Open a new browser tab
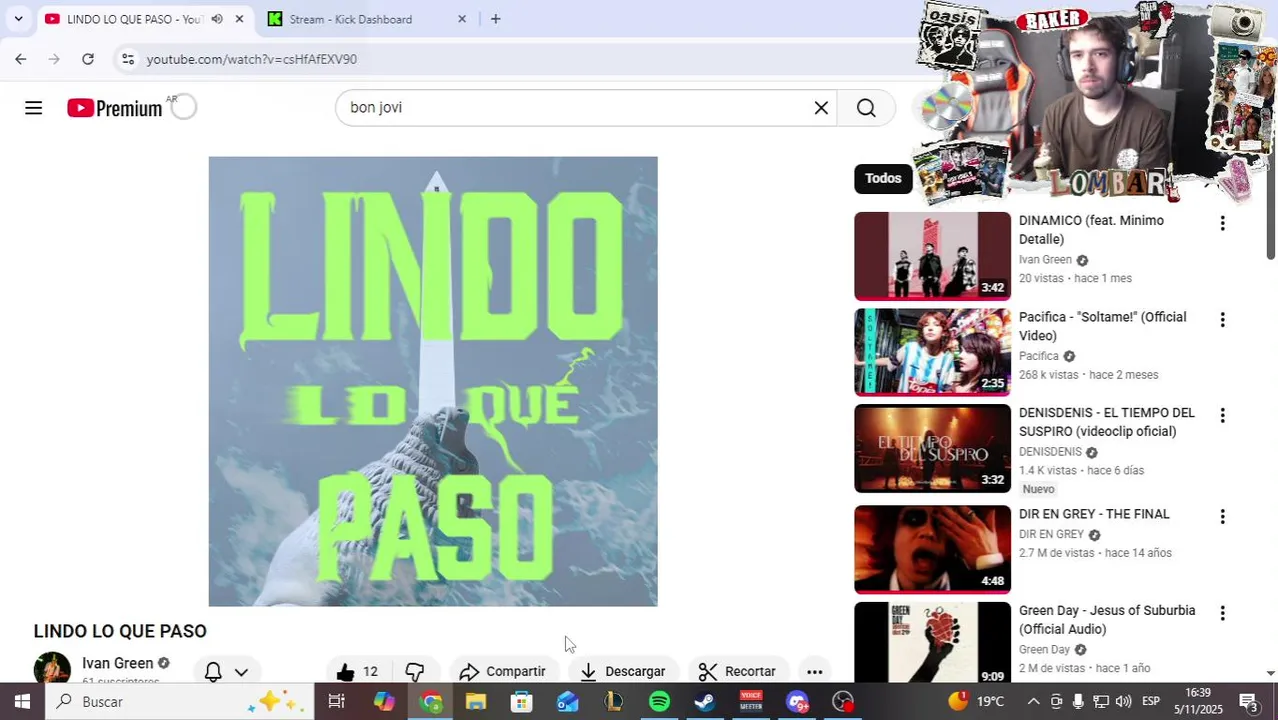This screenshot has width=1278, height=720. (x=495, y=19)
